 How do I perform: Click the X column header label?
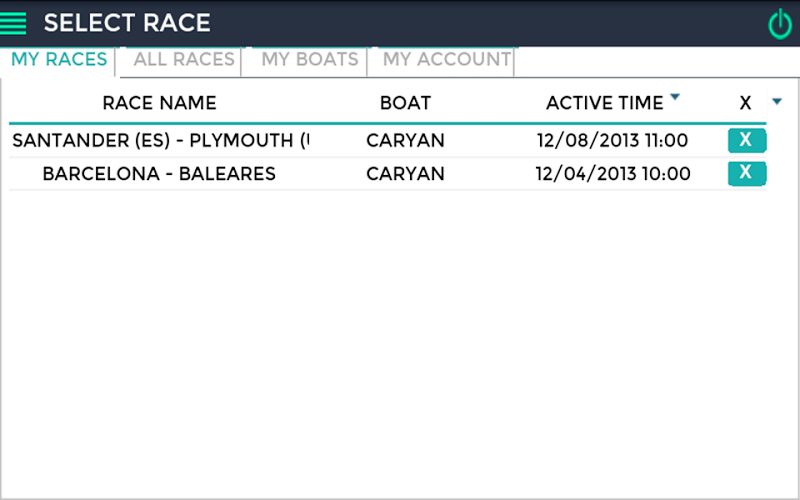pyautogui.click(x=745, y=103)
